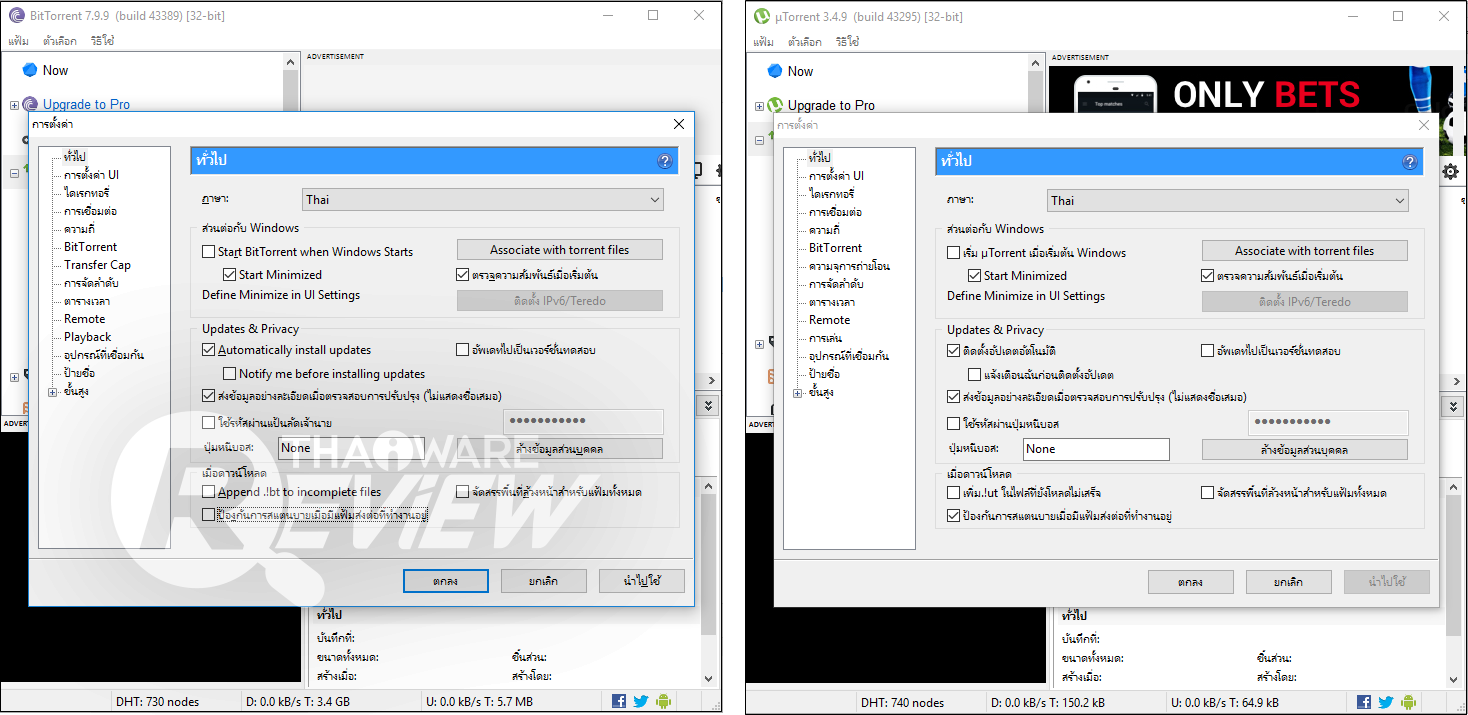Expand ขั้นสูง tree node in BitTorrent settings
1468x715 pixels.
(53, 392)
